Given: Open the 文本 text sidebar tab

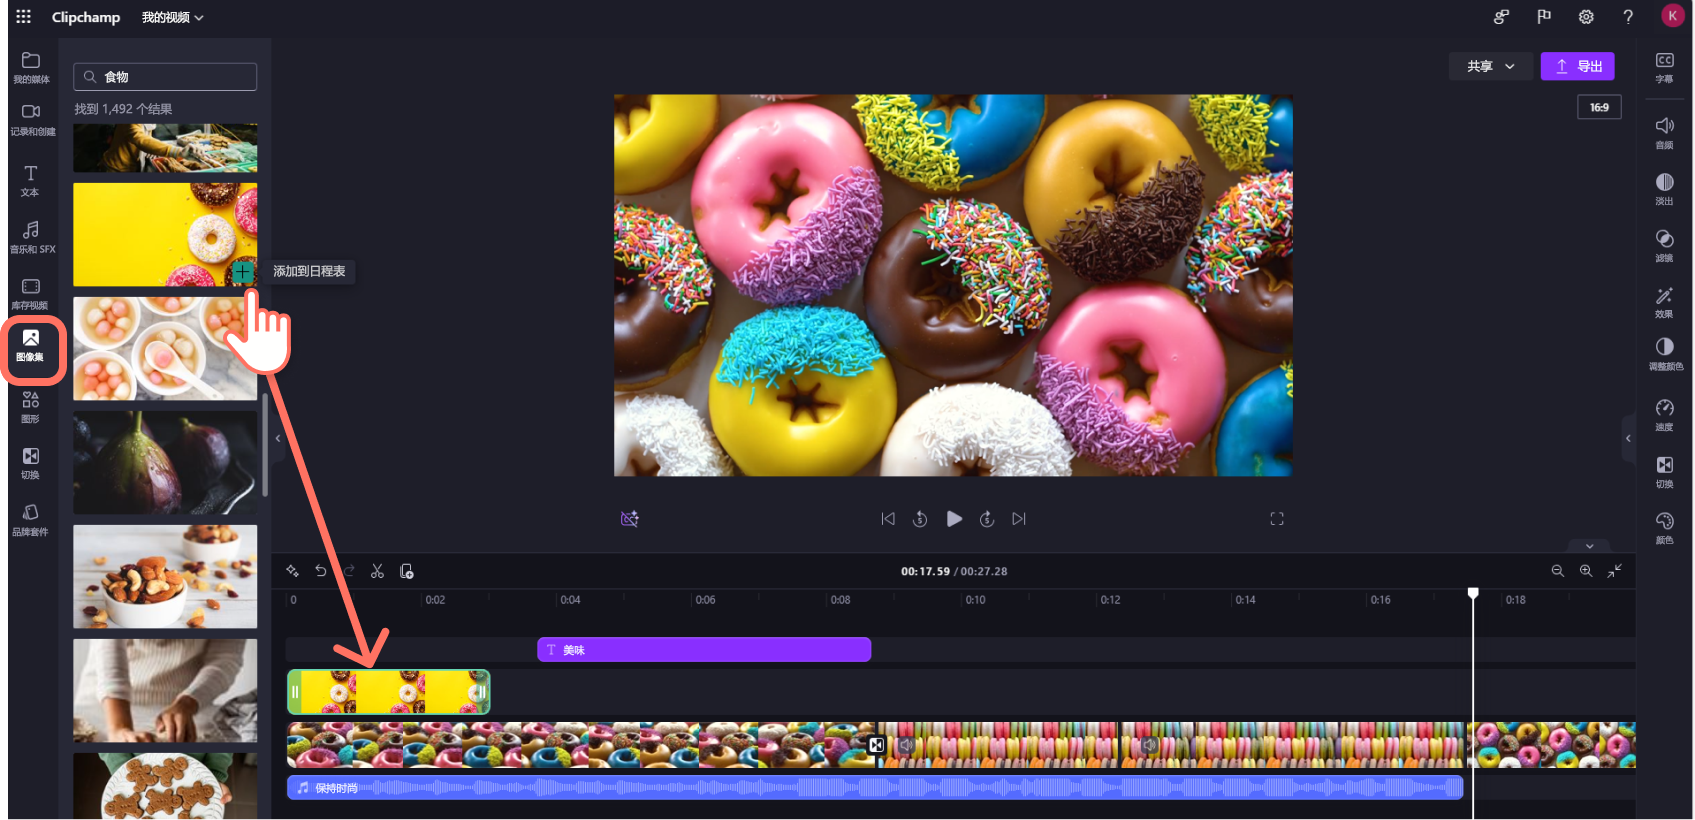Looking at the screenshot, I should tap(31, 181).
